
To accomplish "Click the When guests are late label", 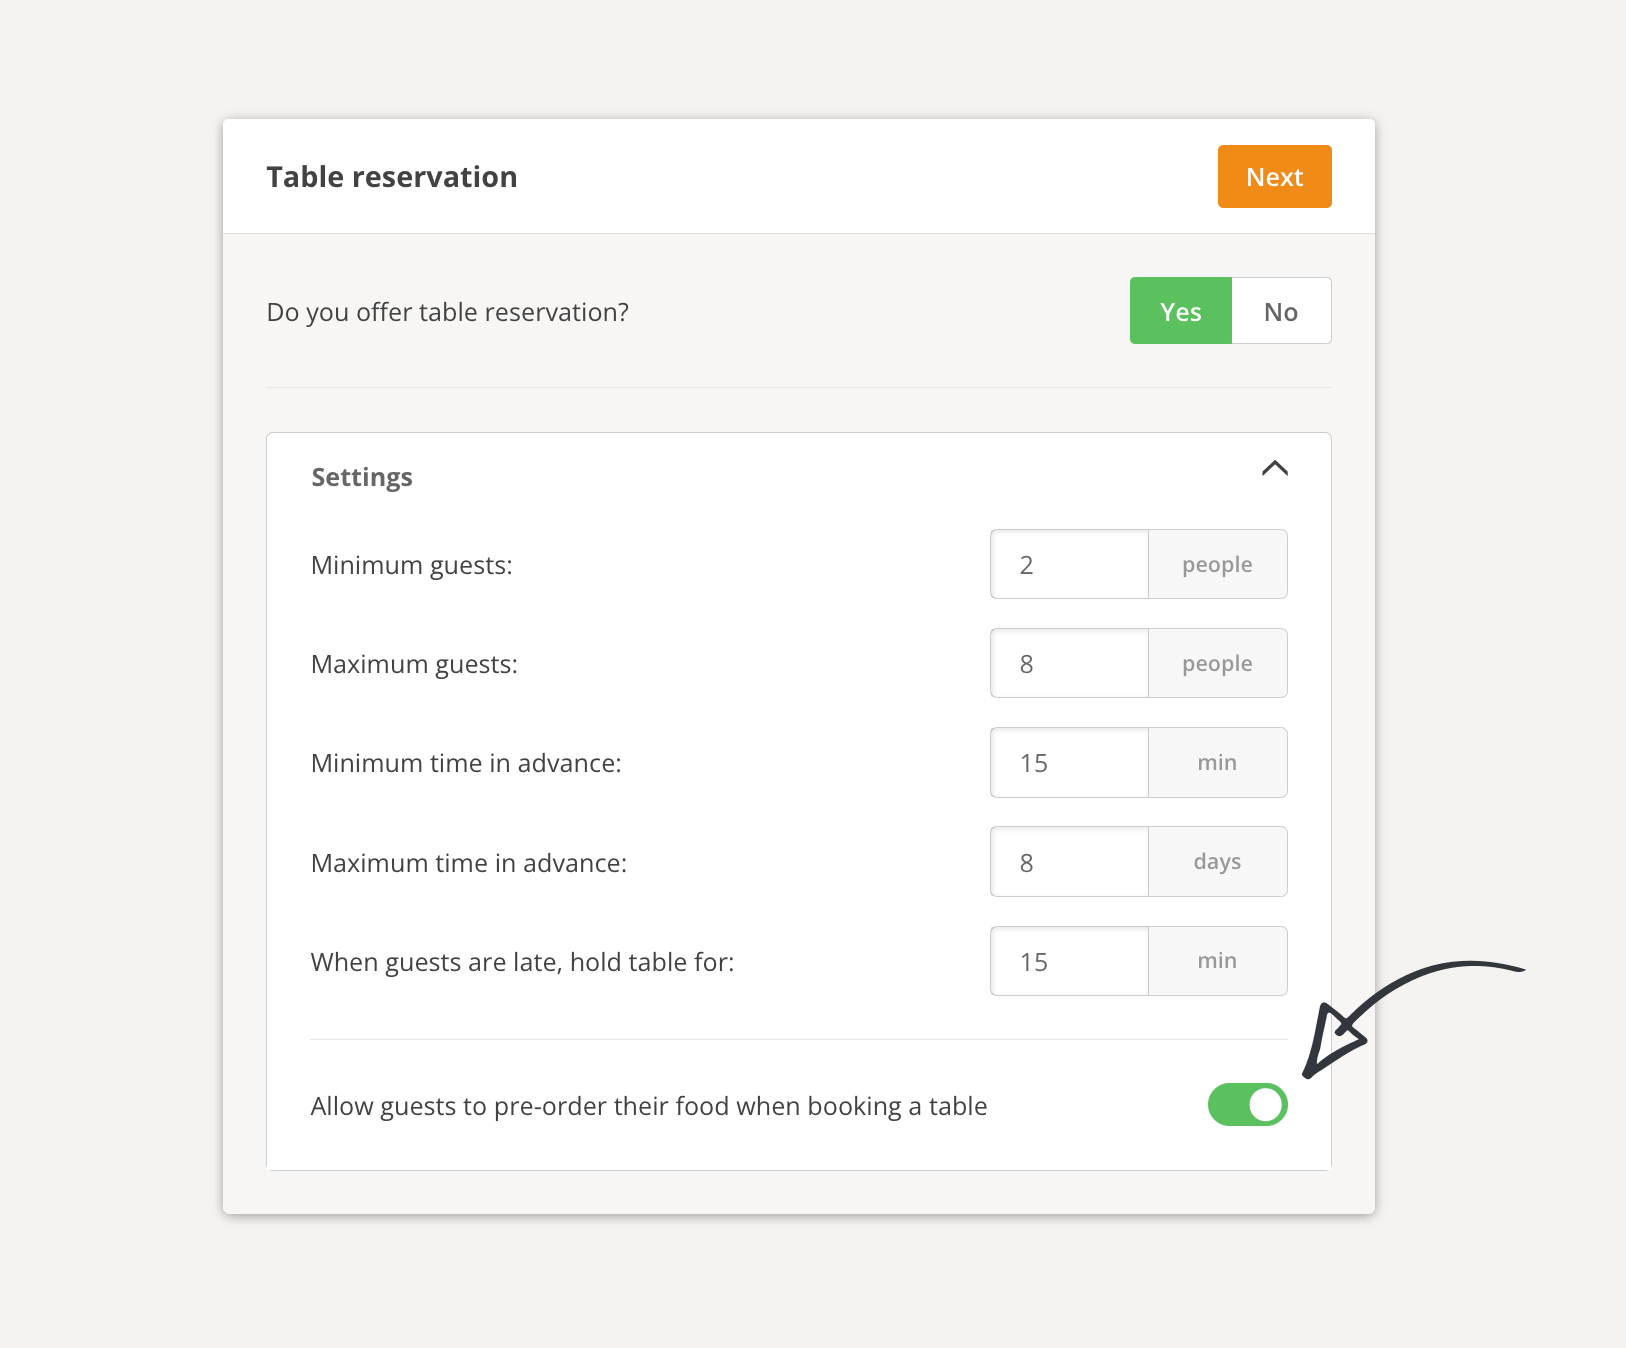I will tap(522, 962).
